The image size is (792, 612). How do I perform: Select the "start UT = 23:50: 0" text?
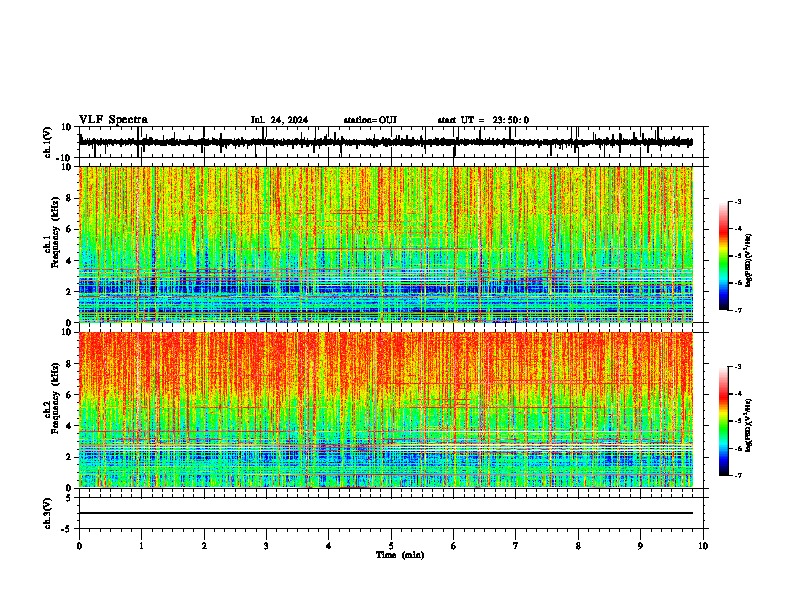[483, 120]
